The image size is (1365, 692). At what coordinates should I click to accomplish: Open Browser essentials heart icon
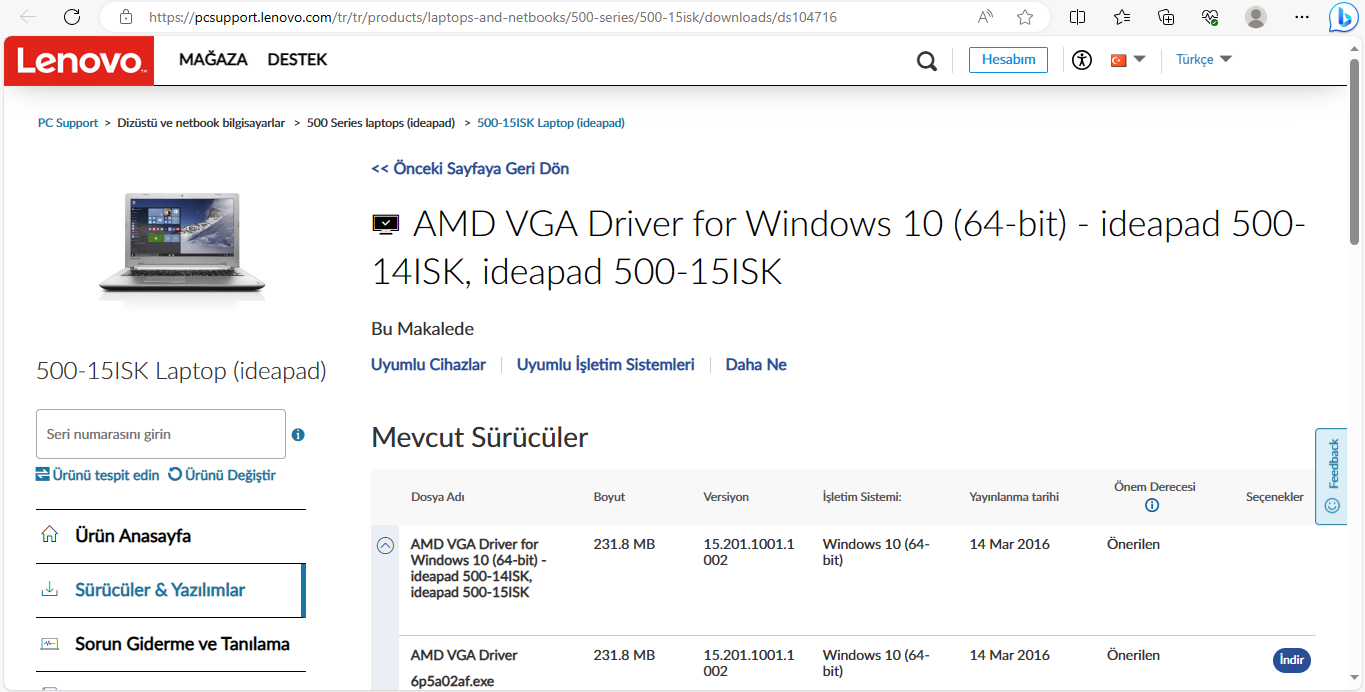1210,17
